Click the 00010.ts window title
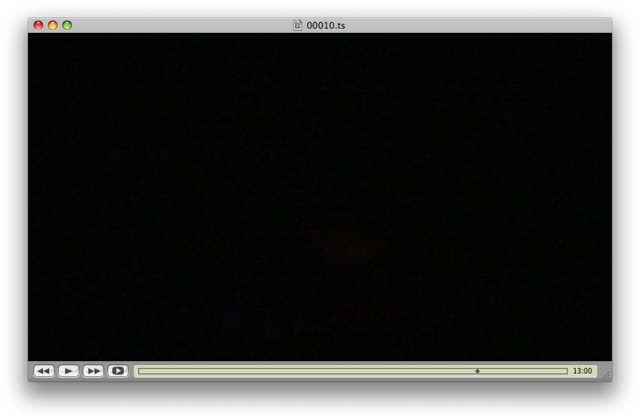Image resolution: width=640 pixels, height=420 pixels. [x=326, y=25]
